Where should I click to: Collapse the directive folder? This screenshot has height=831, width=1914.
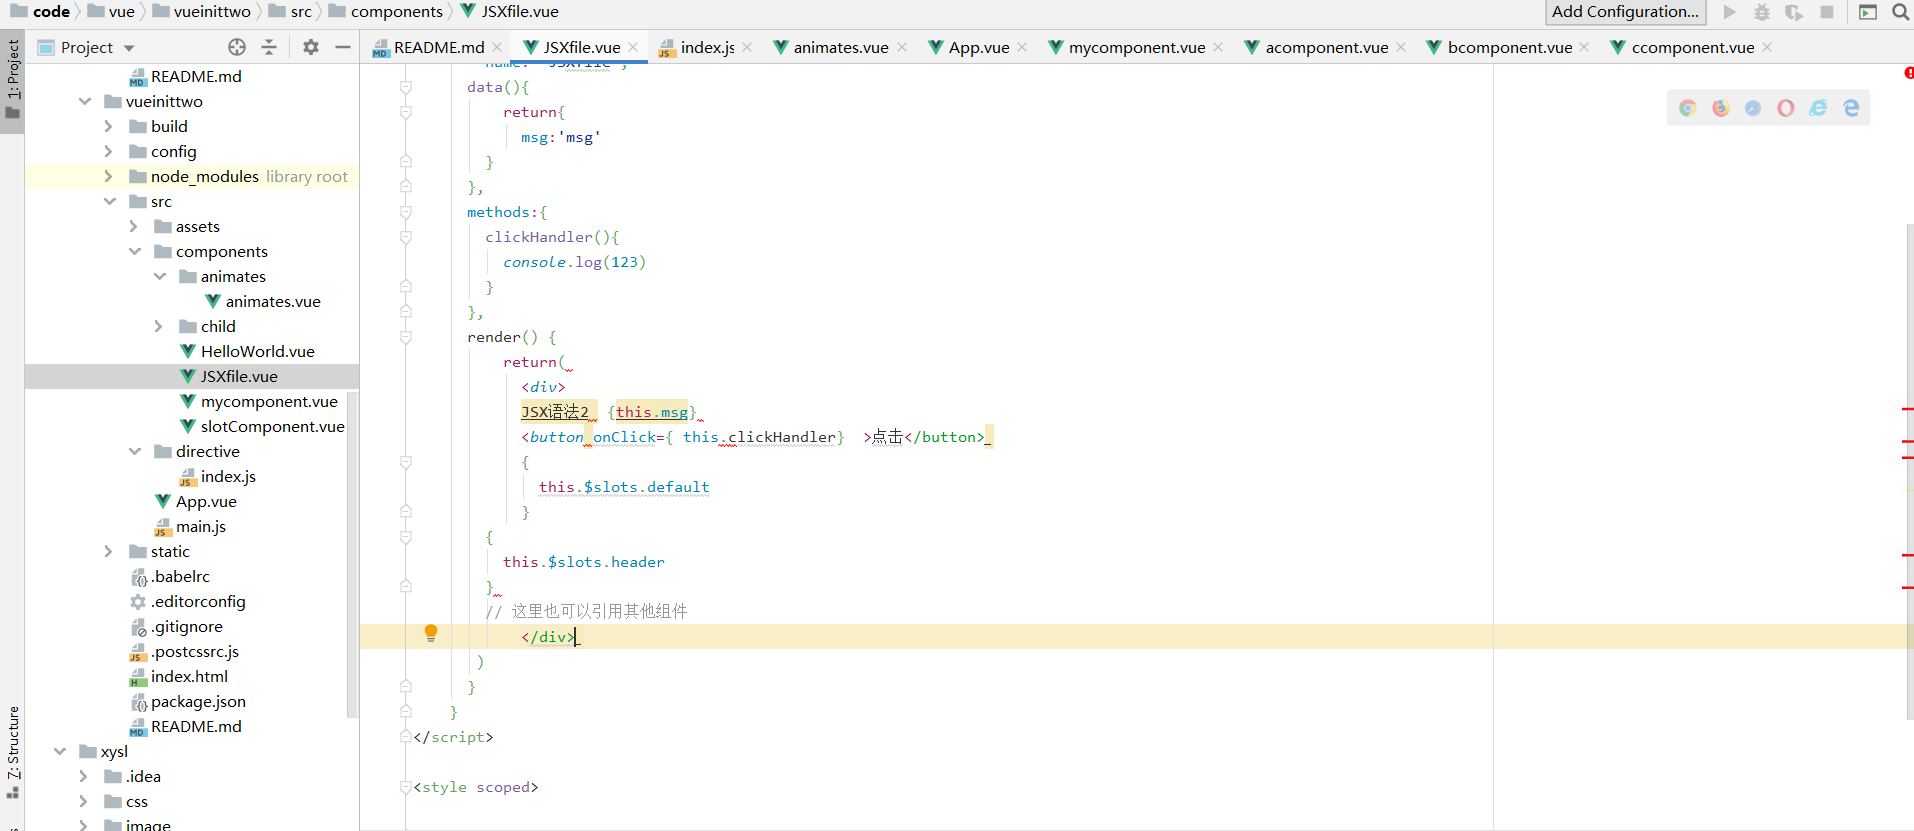pyautogui.click(x=135, y=451)
